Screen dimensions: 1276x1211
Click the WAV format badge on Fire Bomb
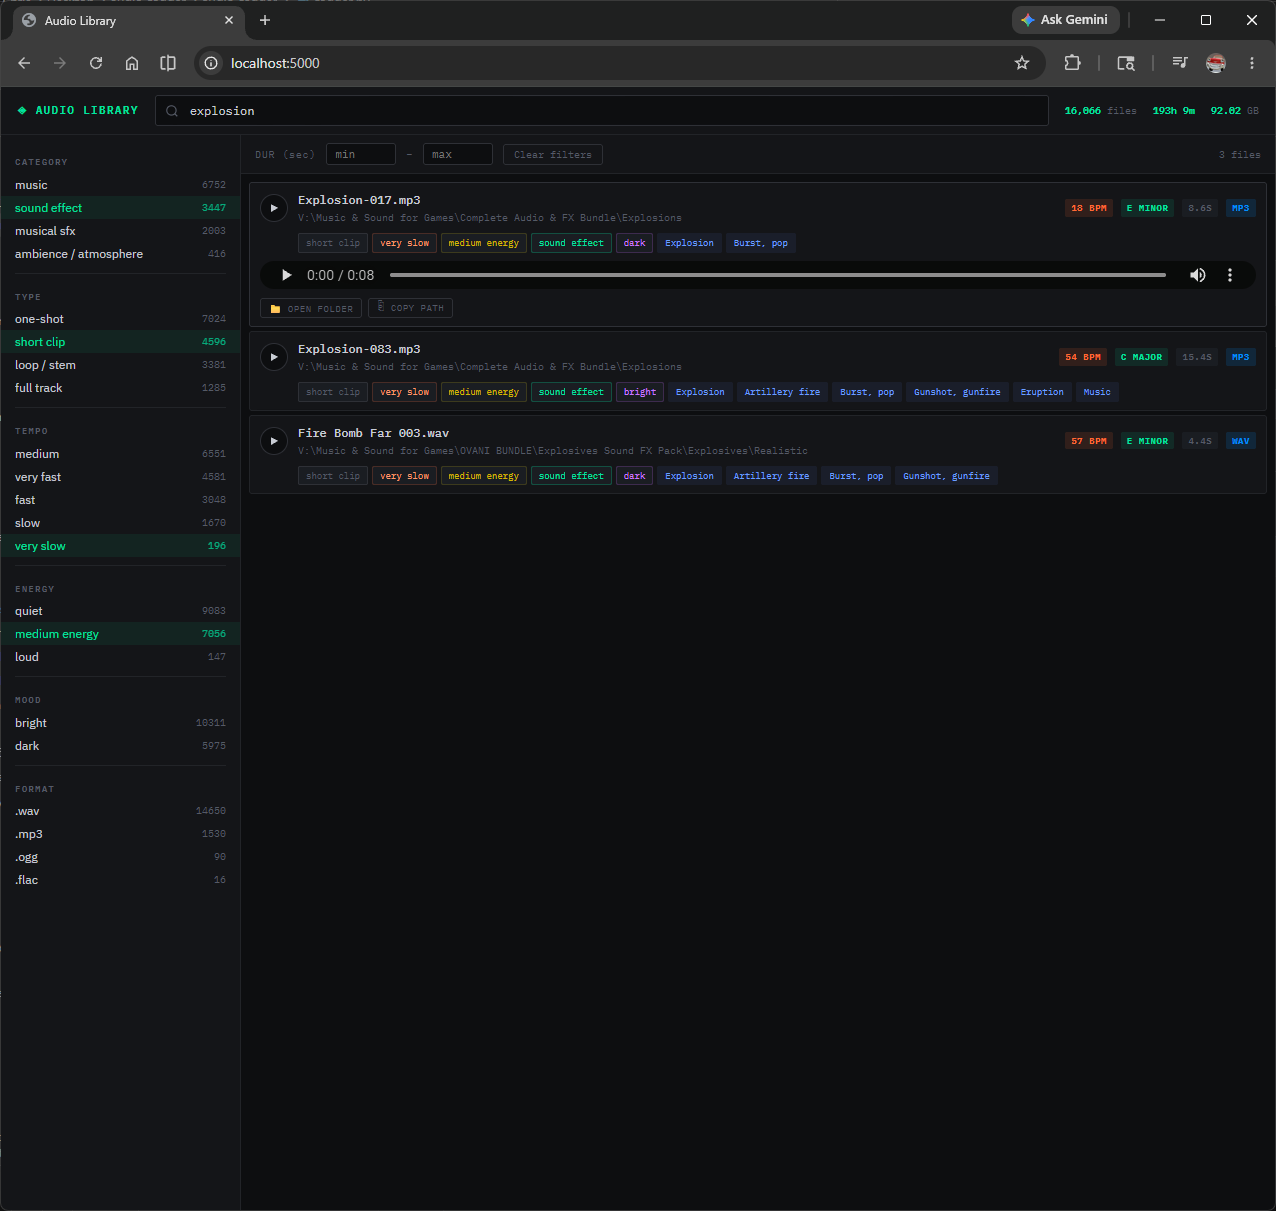click(x=1241, y=441)
